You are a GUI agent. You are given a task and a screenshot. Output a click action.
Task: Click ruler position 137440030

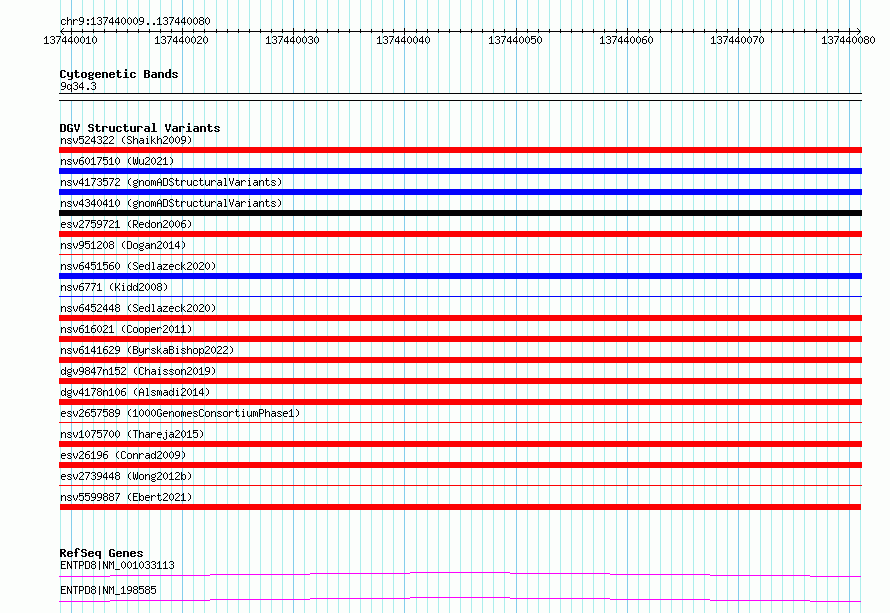tap(292, 40)
